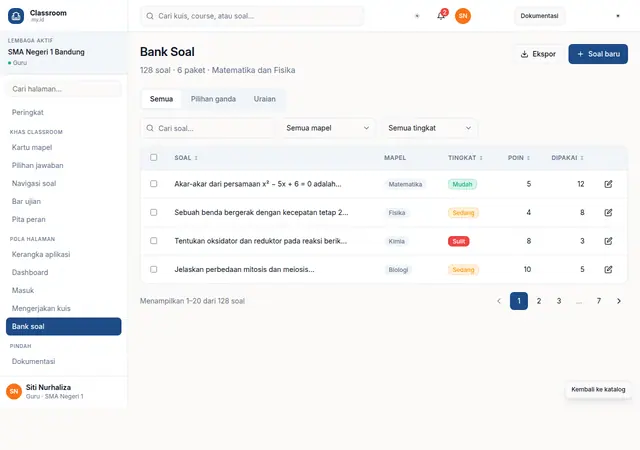Go to the previous page arrow

499,301
